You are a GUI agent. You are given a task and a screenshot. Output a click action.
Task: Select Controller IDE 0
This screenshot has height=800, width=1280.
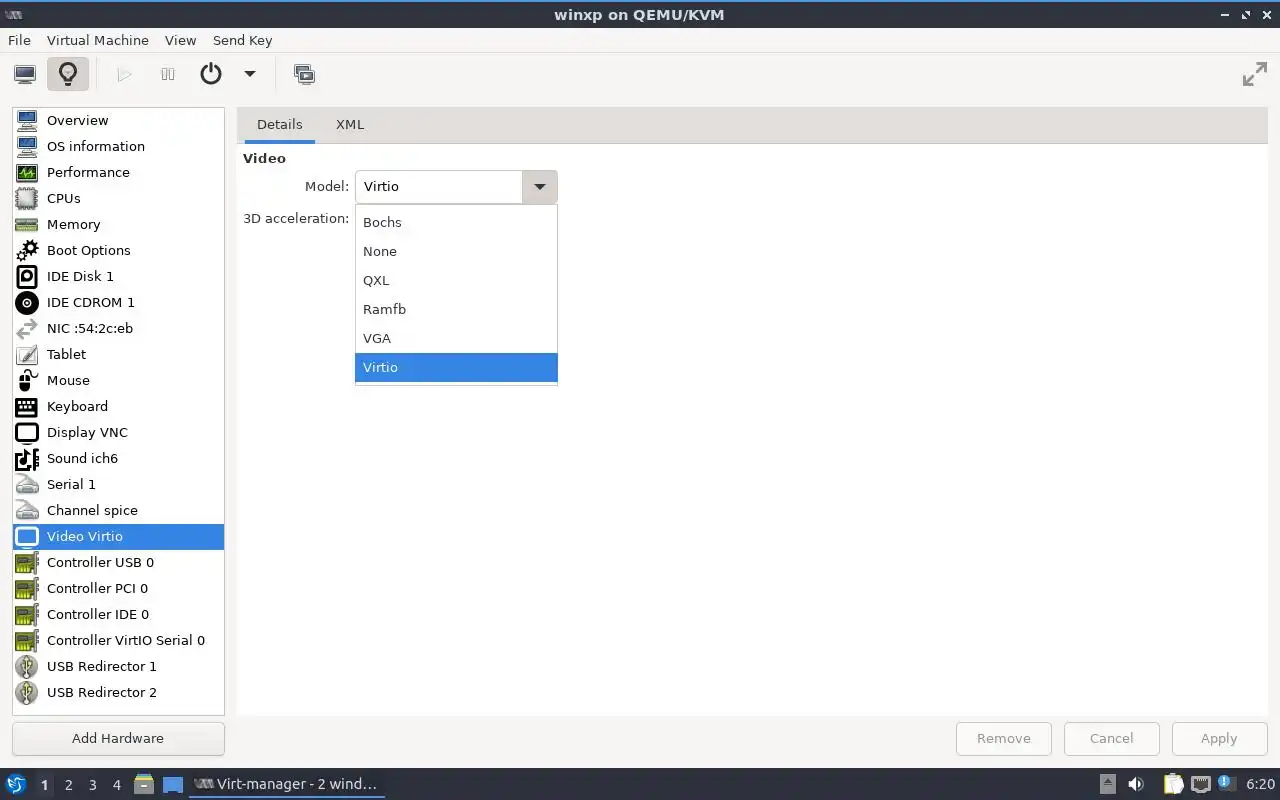click(118, 614)
